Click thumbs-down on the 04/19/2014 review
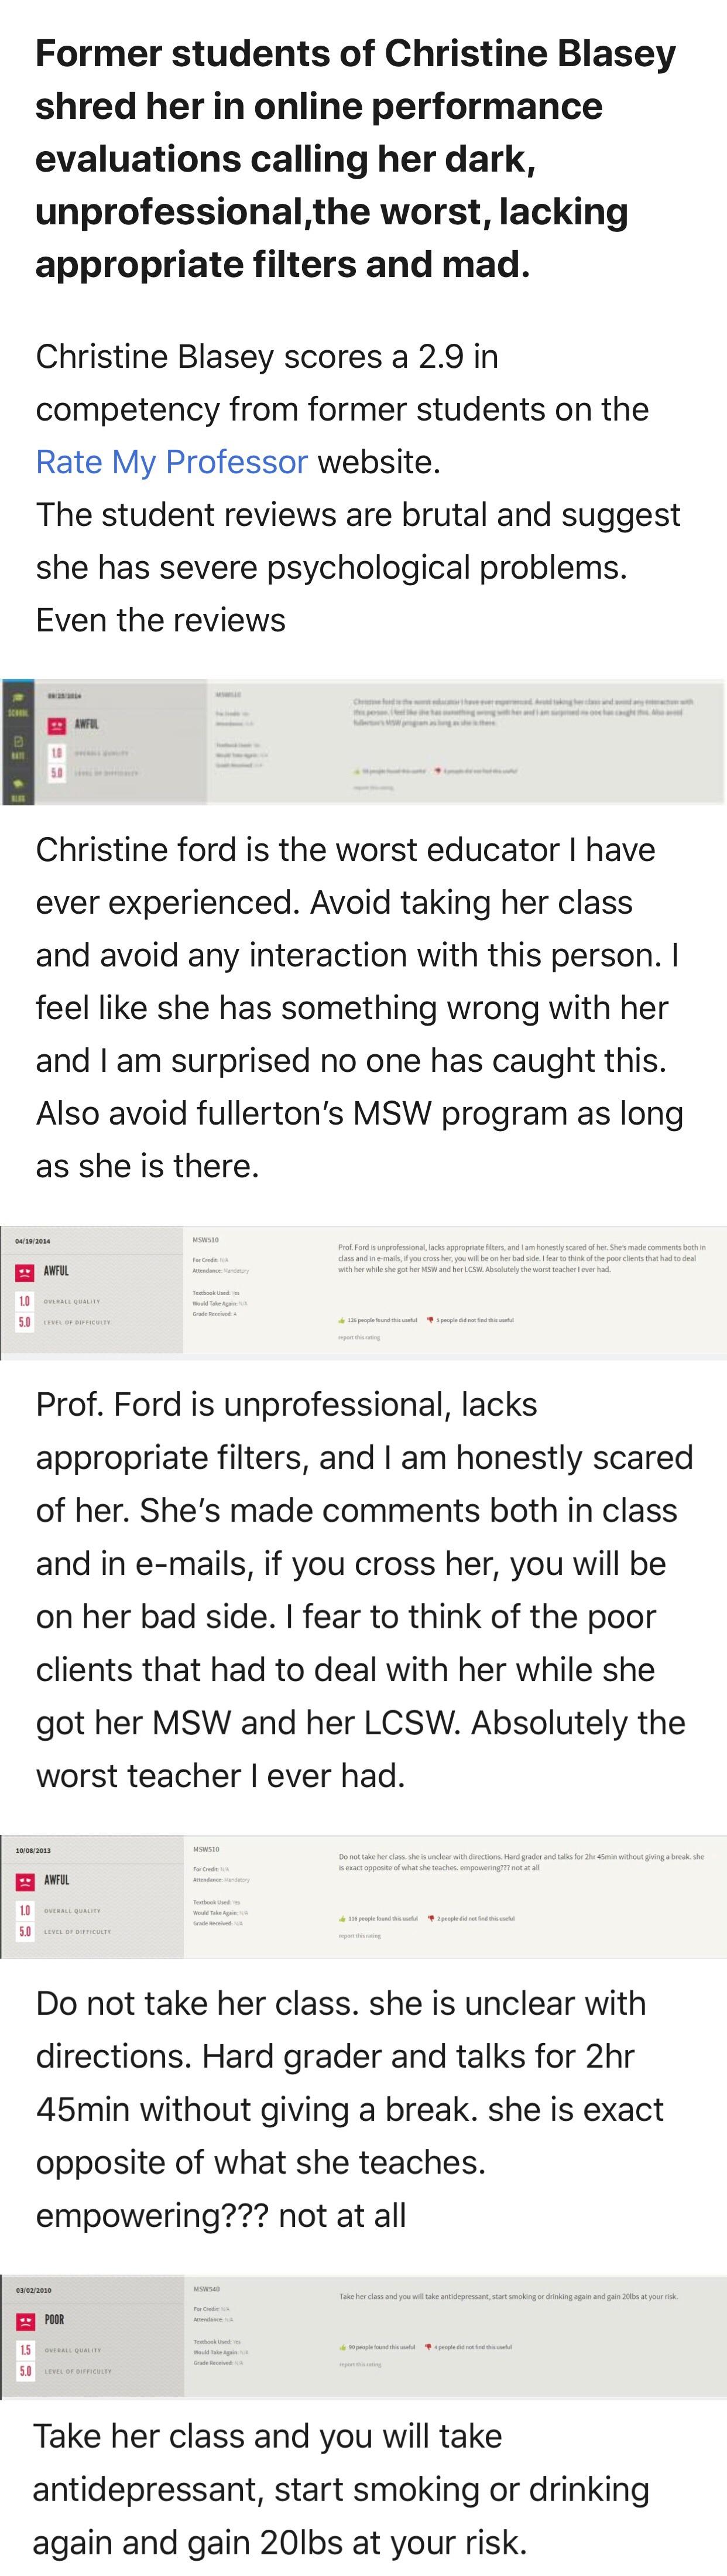The width and height of the screenshot is (727, 2576). pyautogui.click(x=431, y=1320)
